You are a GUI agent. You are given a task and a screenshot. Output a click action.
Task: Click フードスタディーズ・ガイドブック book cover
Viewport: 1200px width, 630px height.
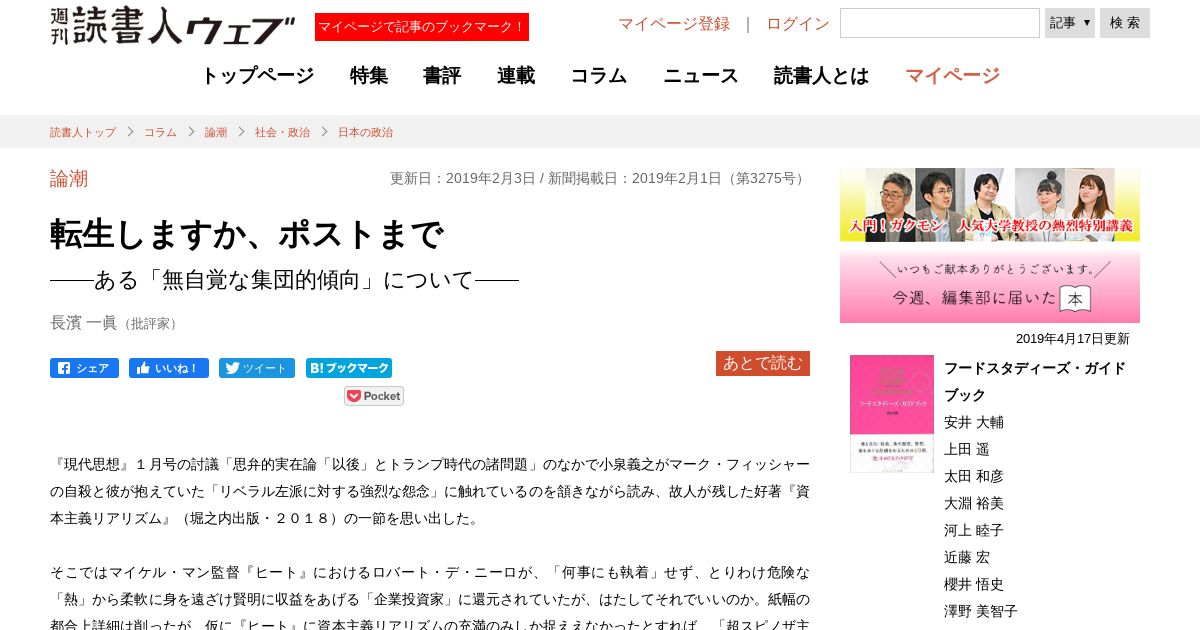pyautogui.click(x=892, y=414)
